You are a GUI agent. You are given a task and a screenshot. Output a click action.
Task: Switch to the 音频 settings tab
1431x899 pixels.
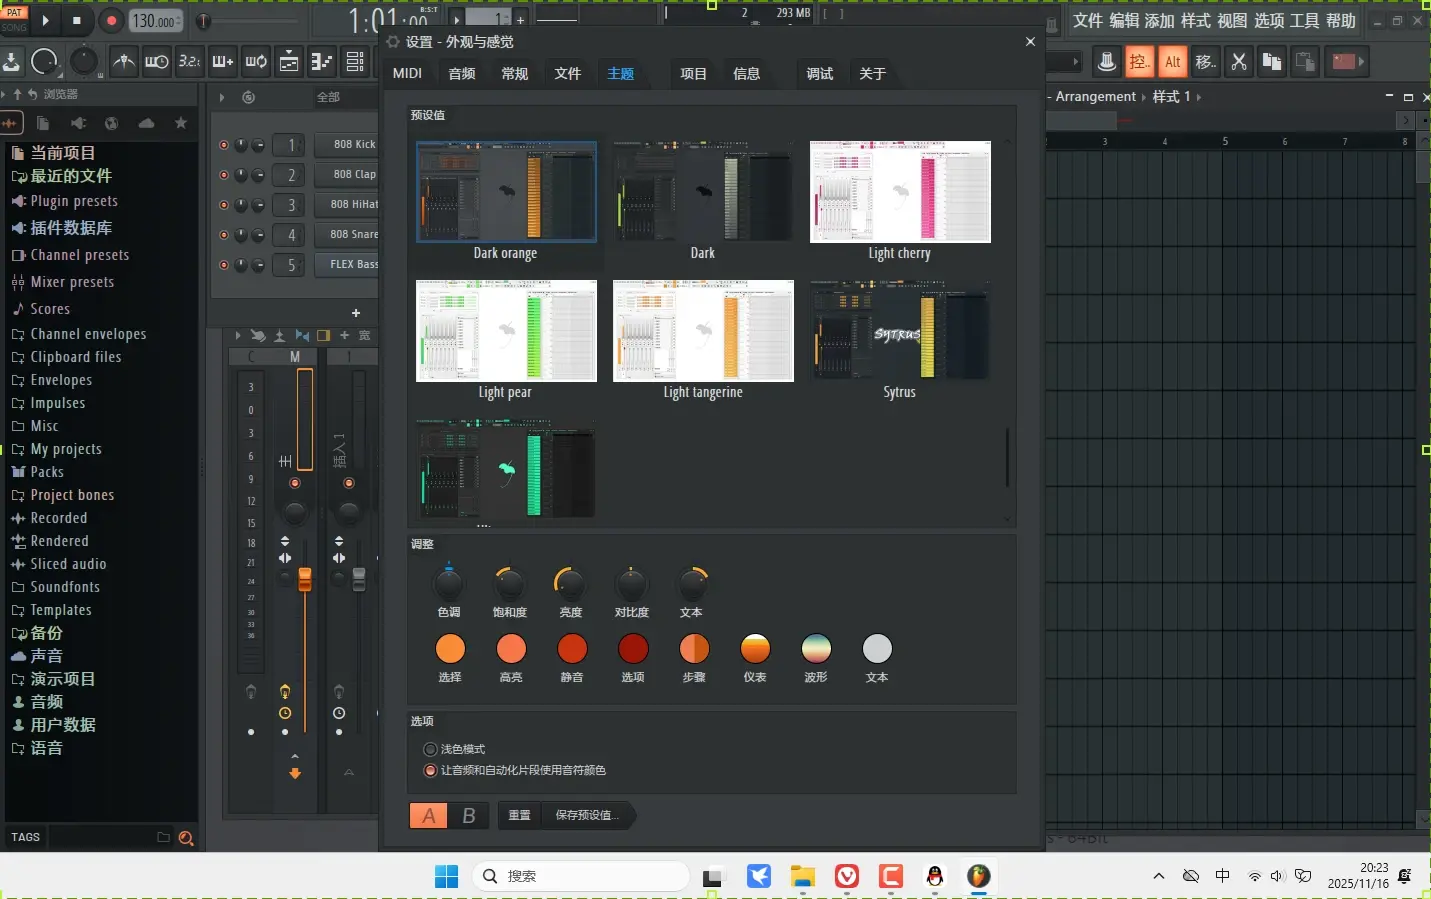pyautogui.click(x=462, y=73)
